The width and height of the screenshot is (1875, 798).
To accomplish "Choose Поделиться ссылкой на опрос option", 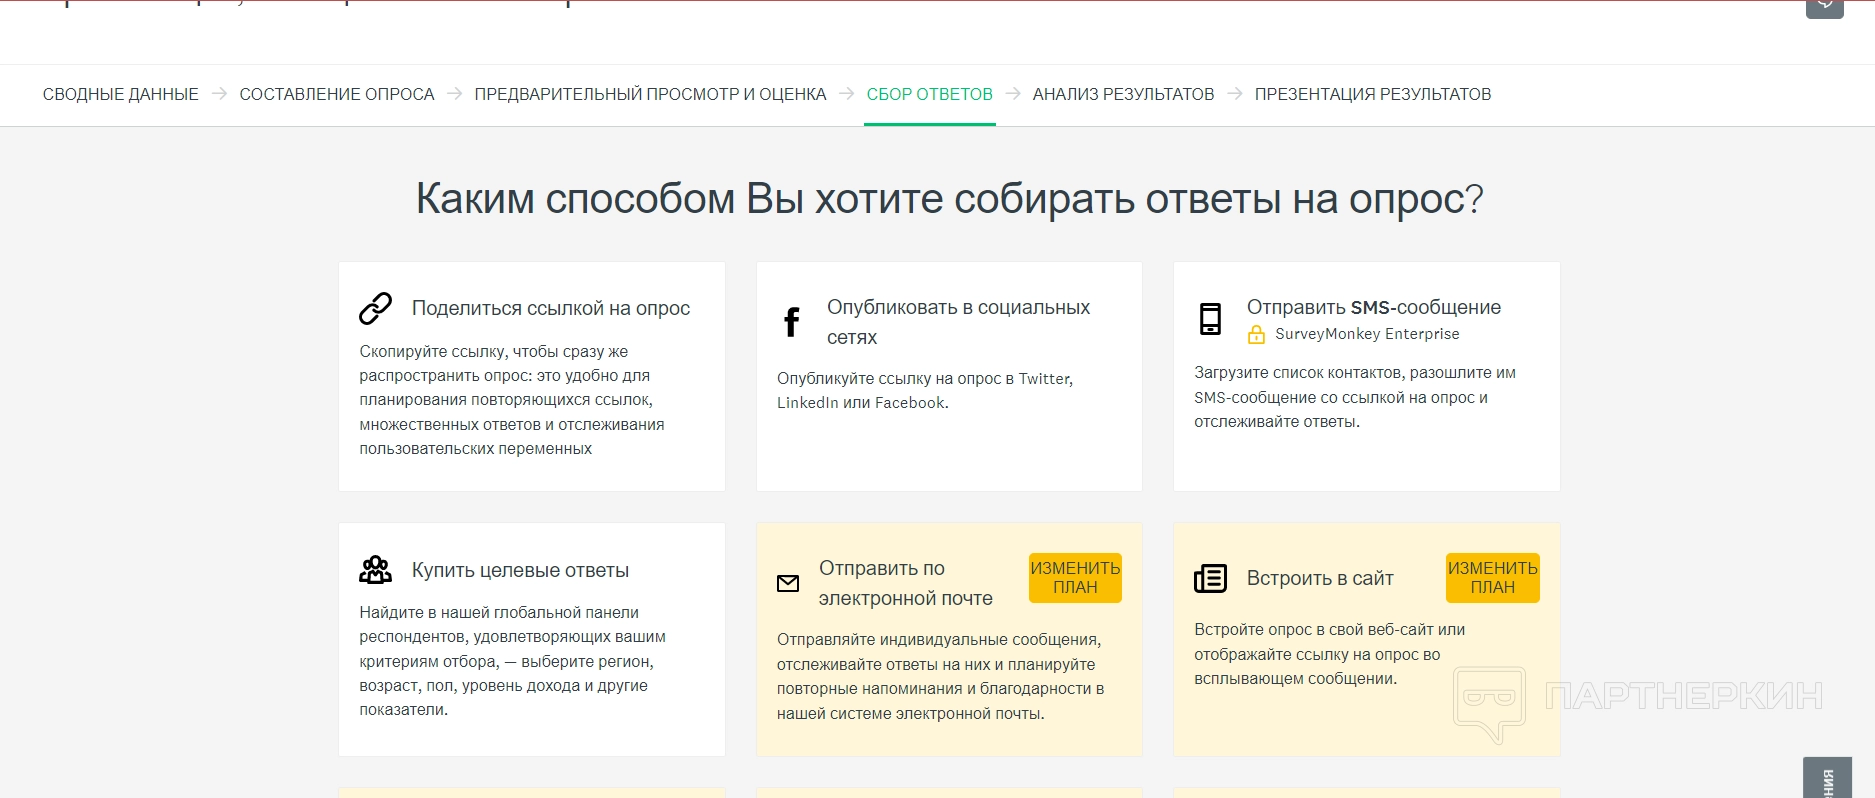I will (x=551, y=308).
